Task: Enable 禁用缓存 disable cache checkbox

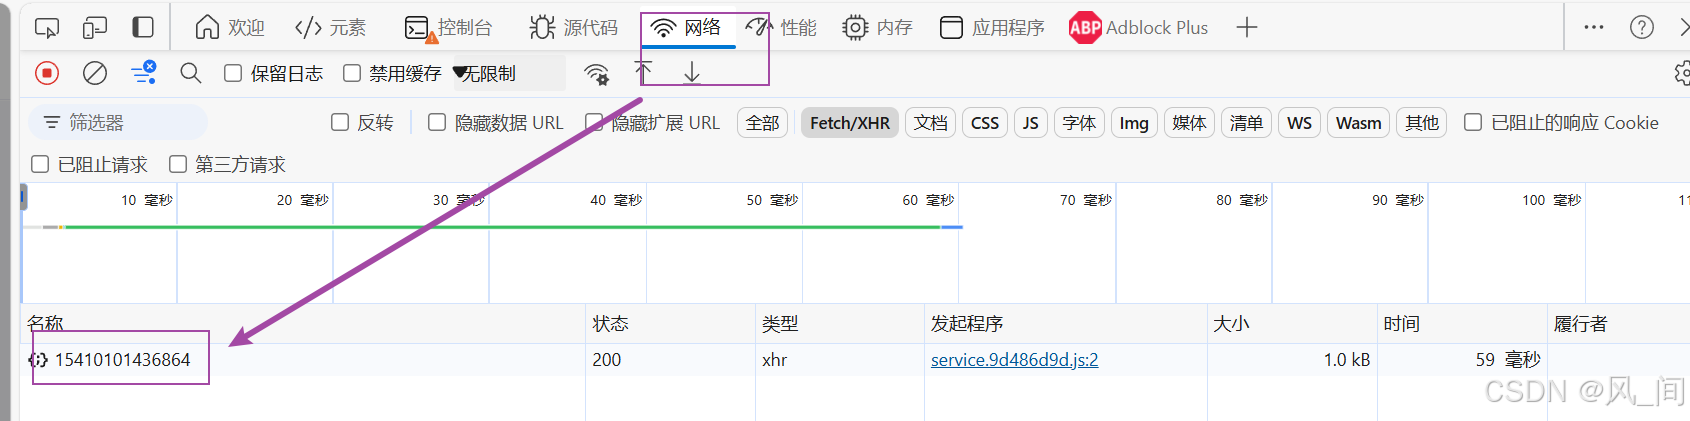Action: 351,73
